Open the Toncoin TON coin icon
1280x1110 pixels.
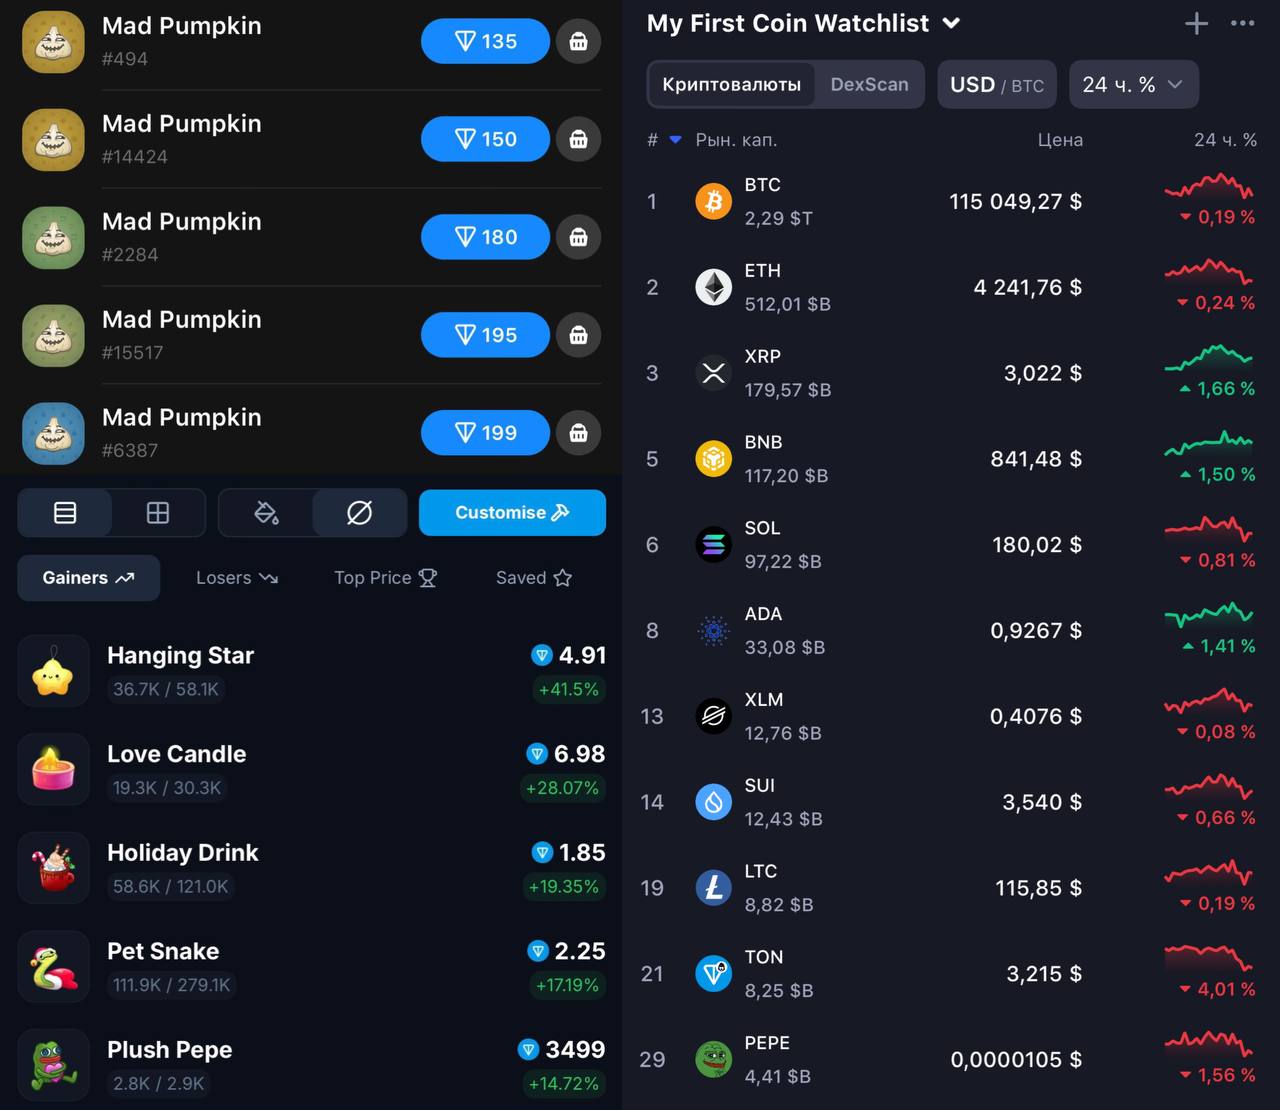point(713,974)
